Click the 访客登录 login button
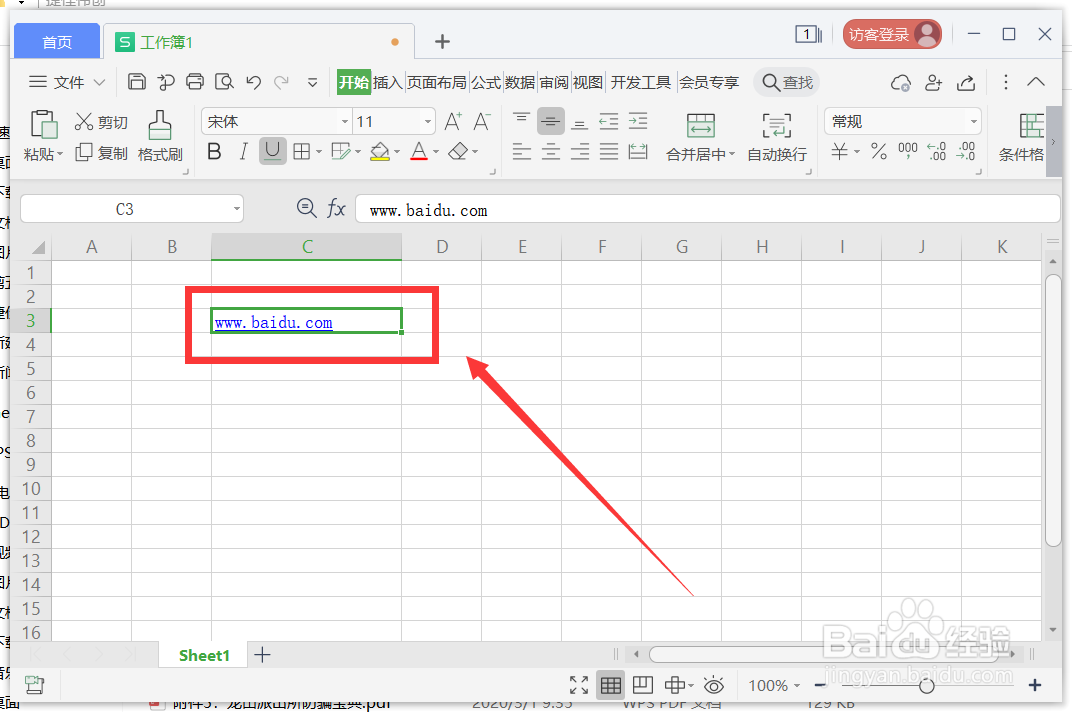Image resolution: width=1072 pixels, height=712 pixels. [x=892, y=34]
